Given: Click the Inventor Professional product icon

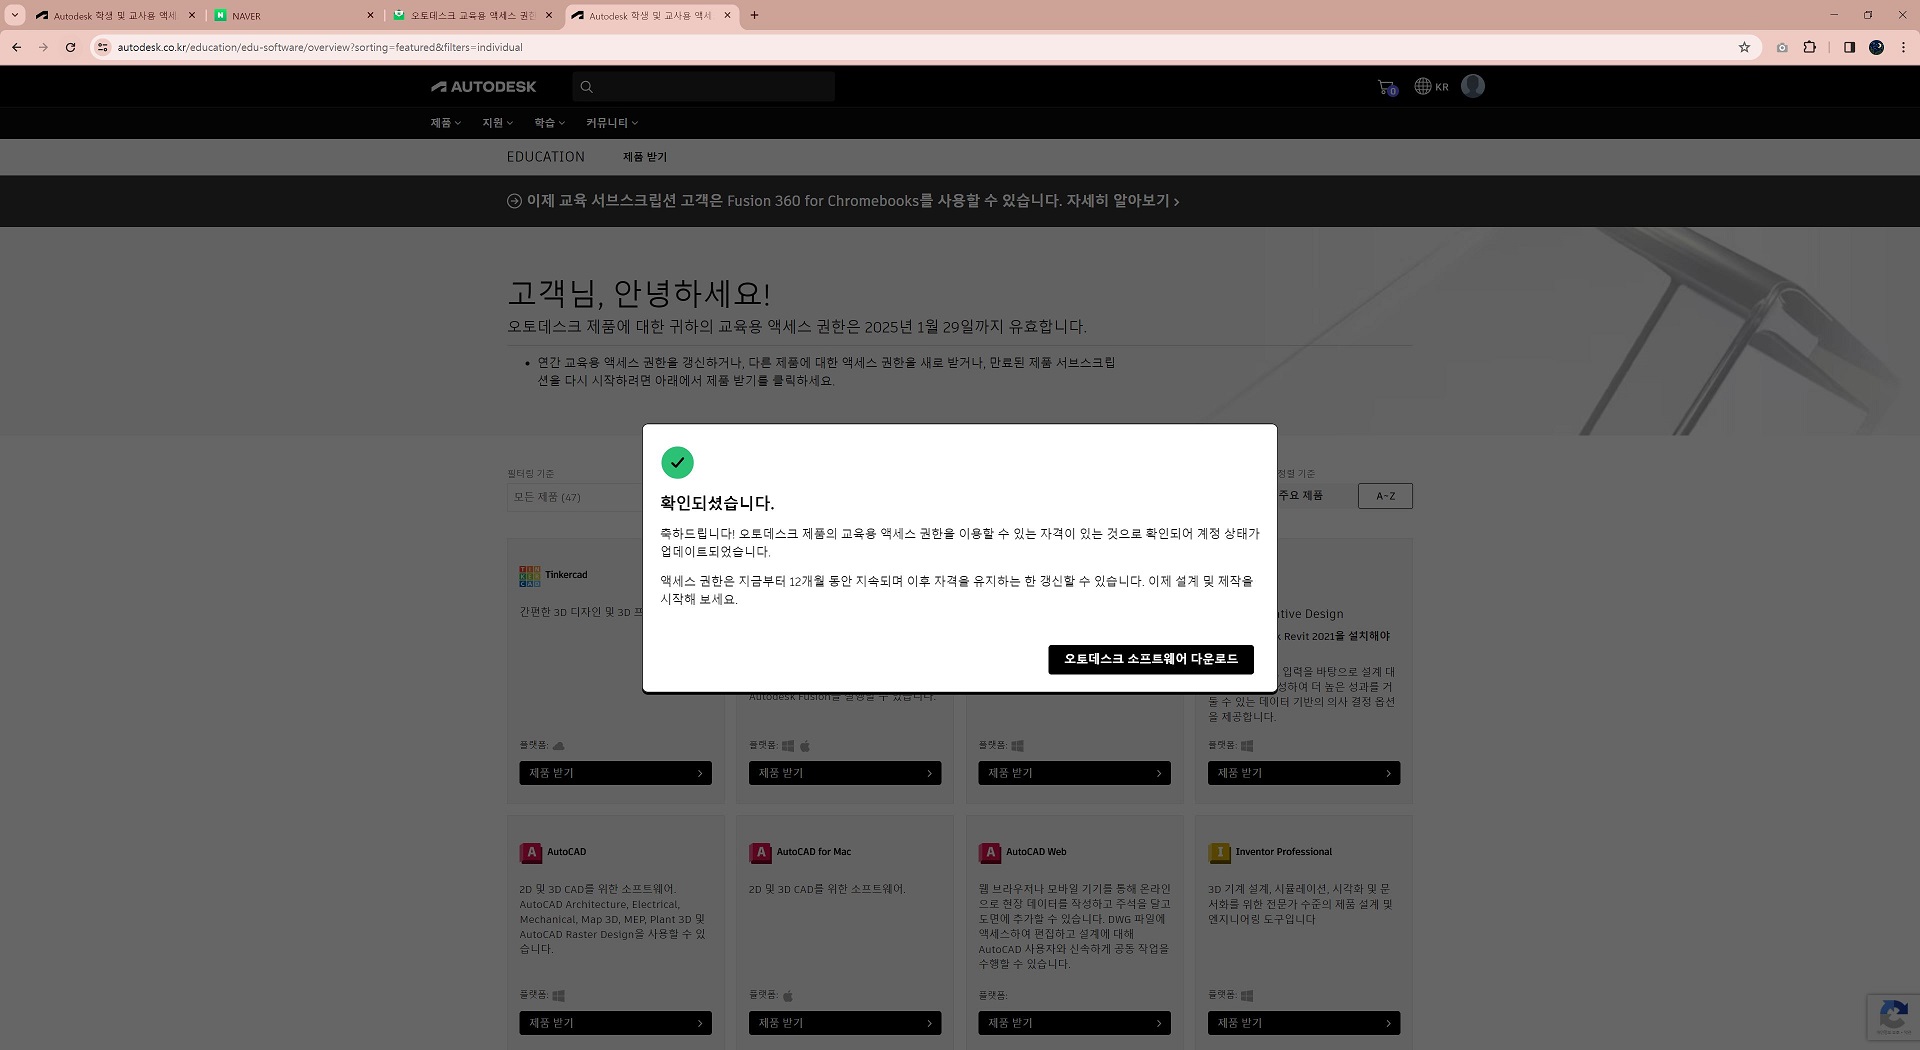Looking at the screenshot, I should (x=1219, y=853).
